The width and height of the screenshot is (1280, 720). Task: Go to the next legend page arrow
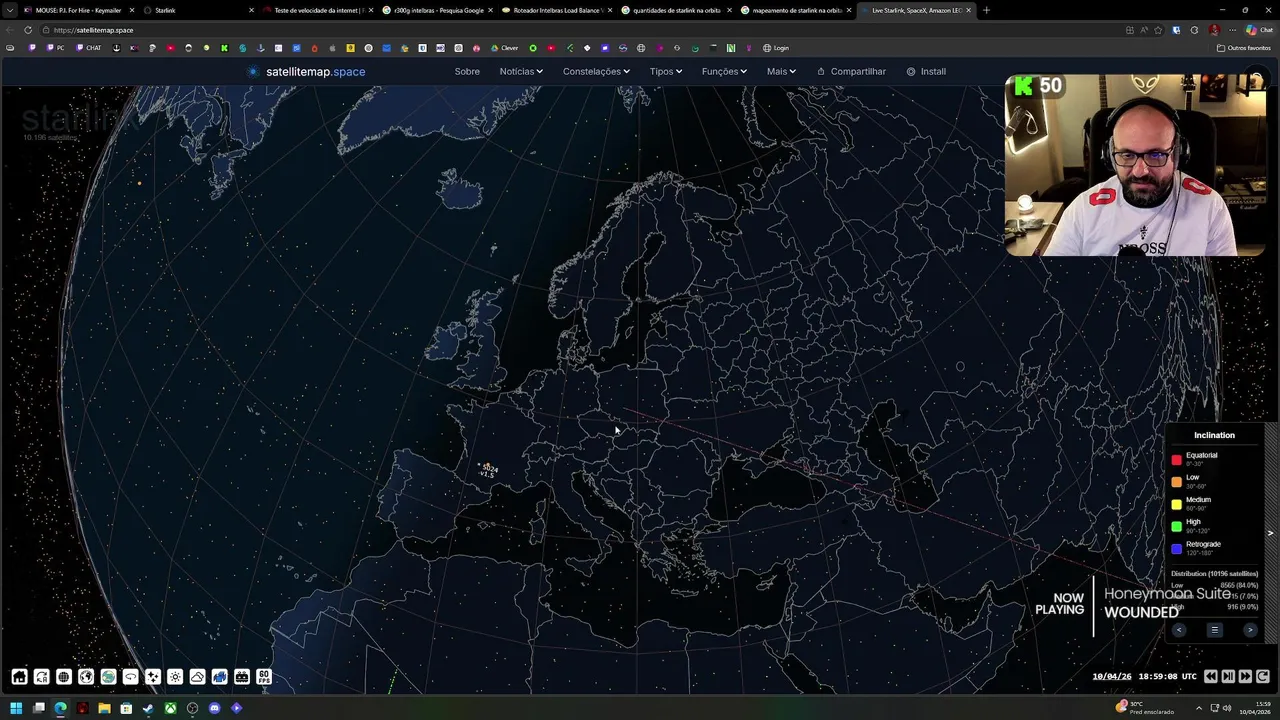tap(1250, 630)
